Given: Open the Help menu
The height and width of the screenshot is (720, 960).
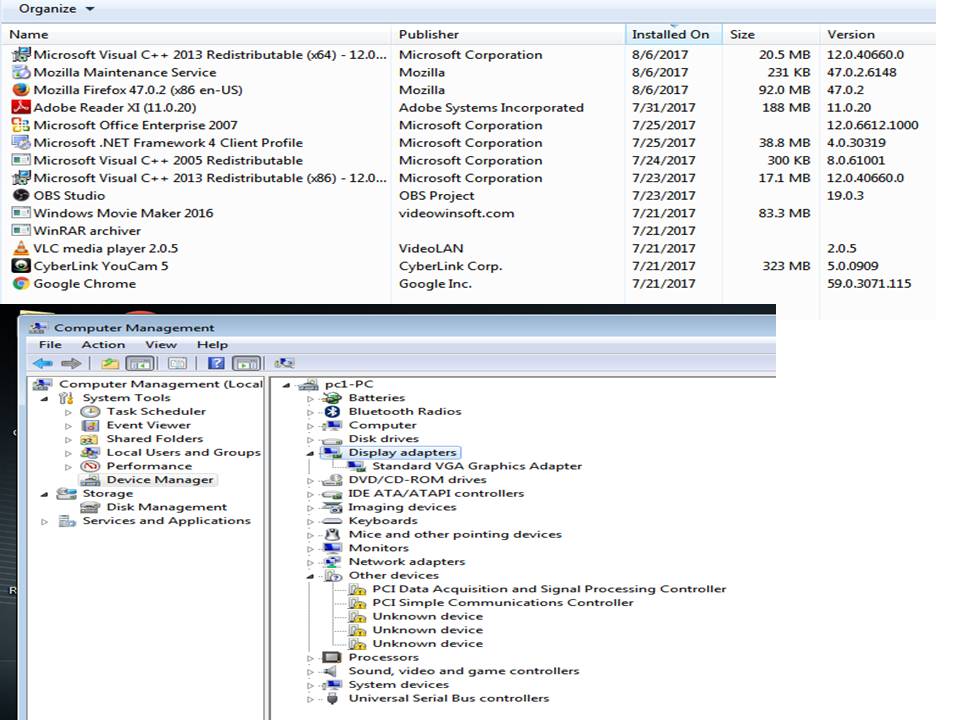Looking at the screenshot, I should (x=212, y=345).
